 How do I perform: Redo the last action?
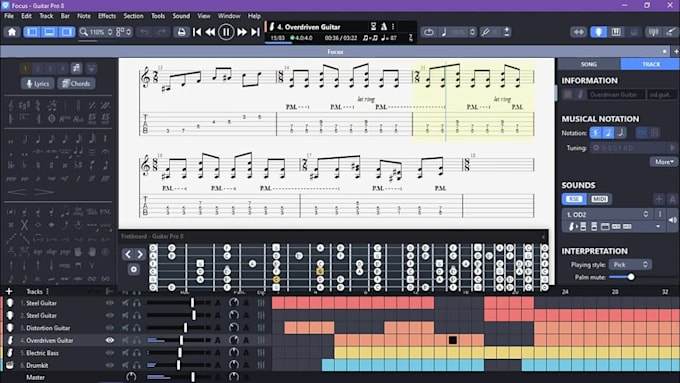point(161,32)
